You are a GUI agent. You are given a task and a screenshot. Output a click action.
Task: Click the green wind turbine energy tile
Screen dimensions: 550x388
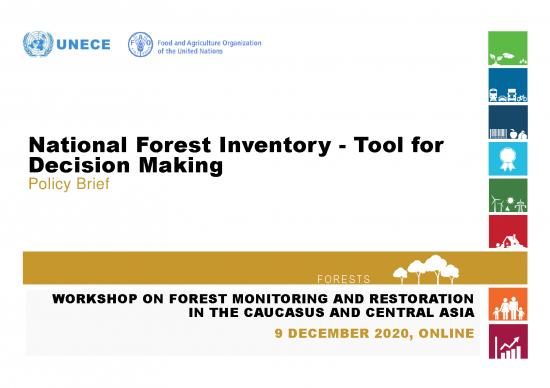[508, 195]
